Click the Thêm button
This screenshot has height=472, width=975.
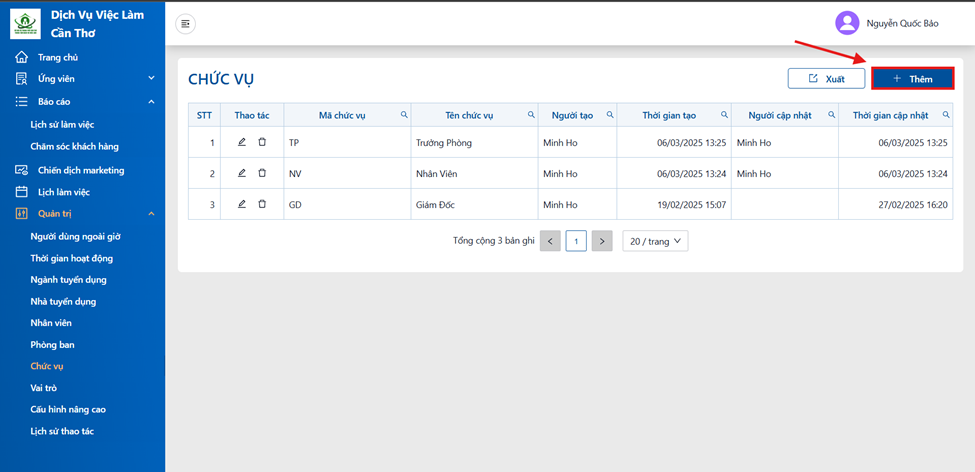click(912, 79)
